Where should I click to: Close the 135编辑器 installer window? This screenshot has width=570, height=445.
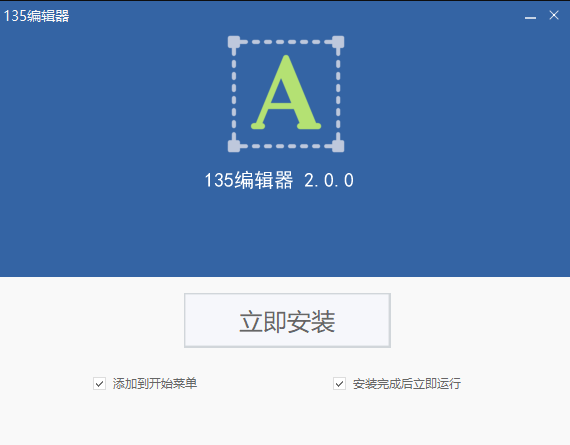pos(554,15)
